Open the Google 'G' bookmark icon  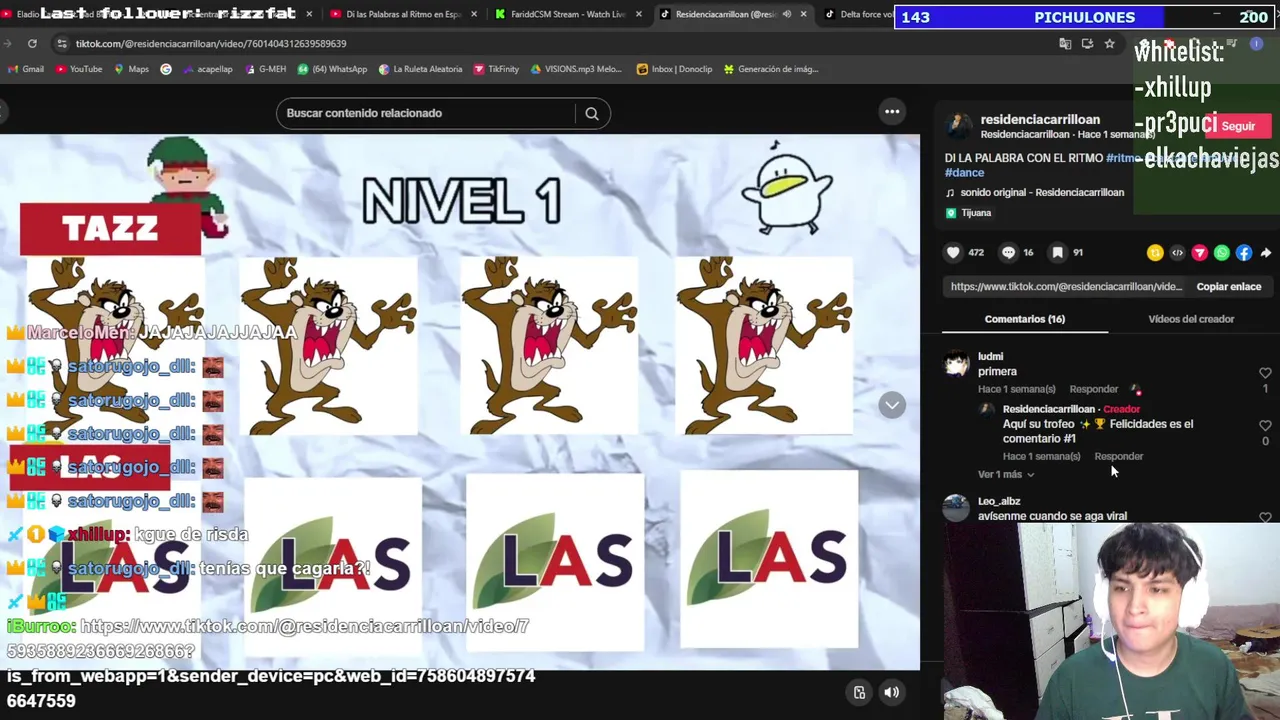pyautogui.click(x=166, y=69)
